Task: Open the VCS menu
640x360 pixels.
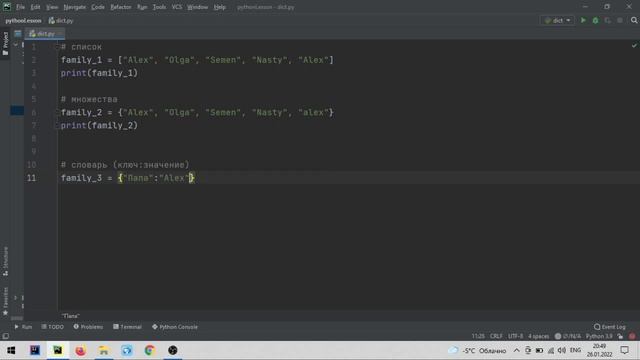Action: 177,7
